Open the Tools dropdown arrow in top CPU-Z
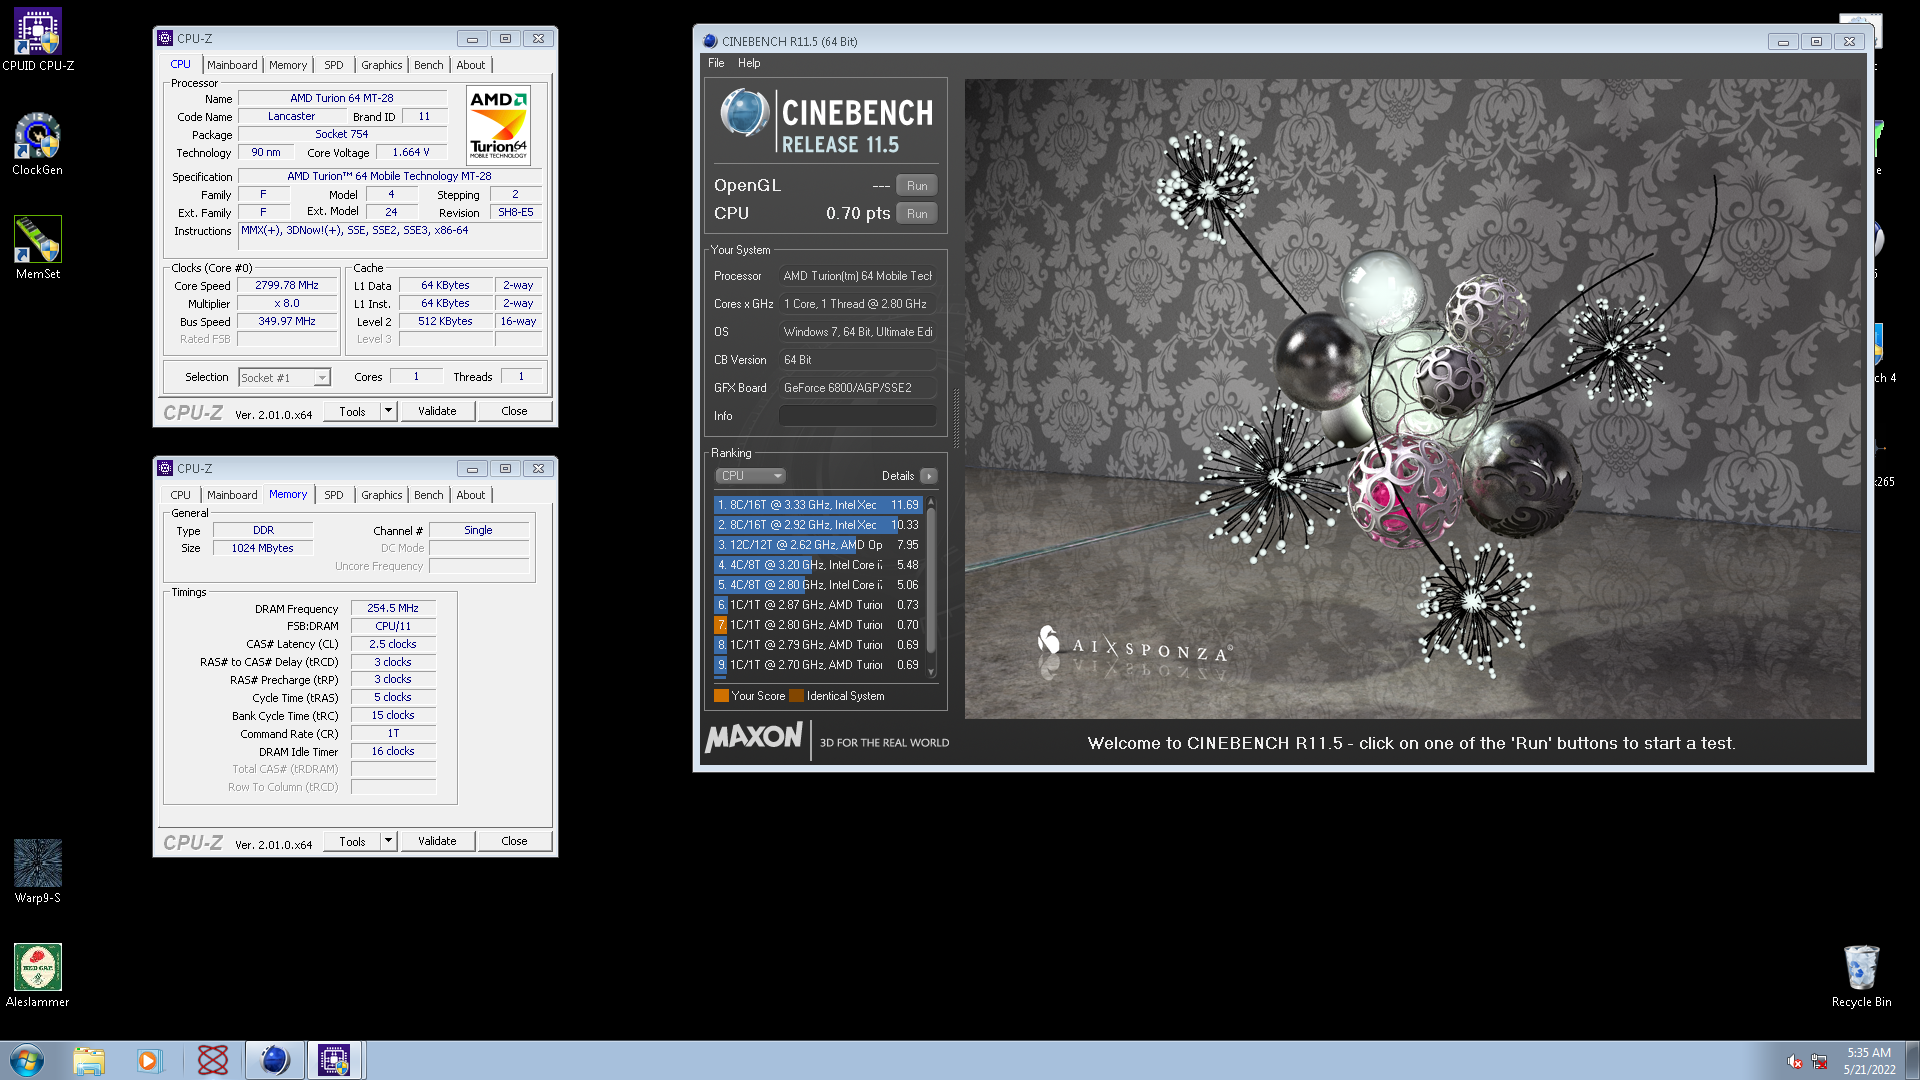The image size is (1920, 1080). tap(389, 411)
